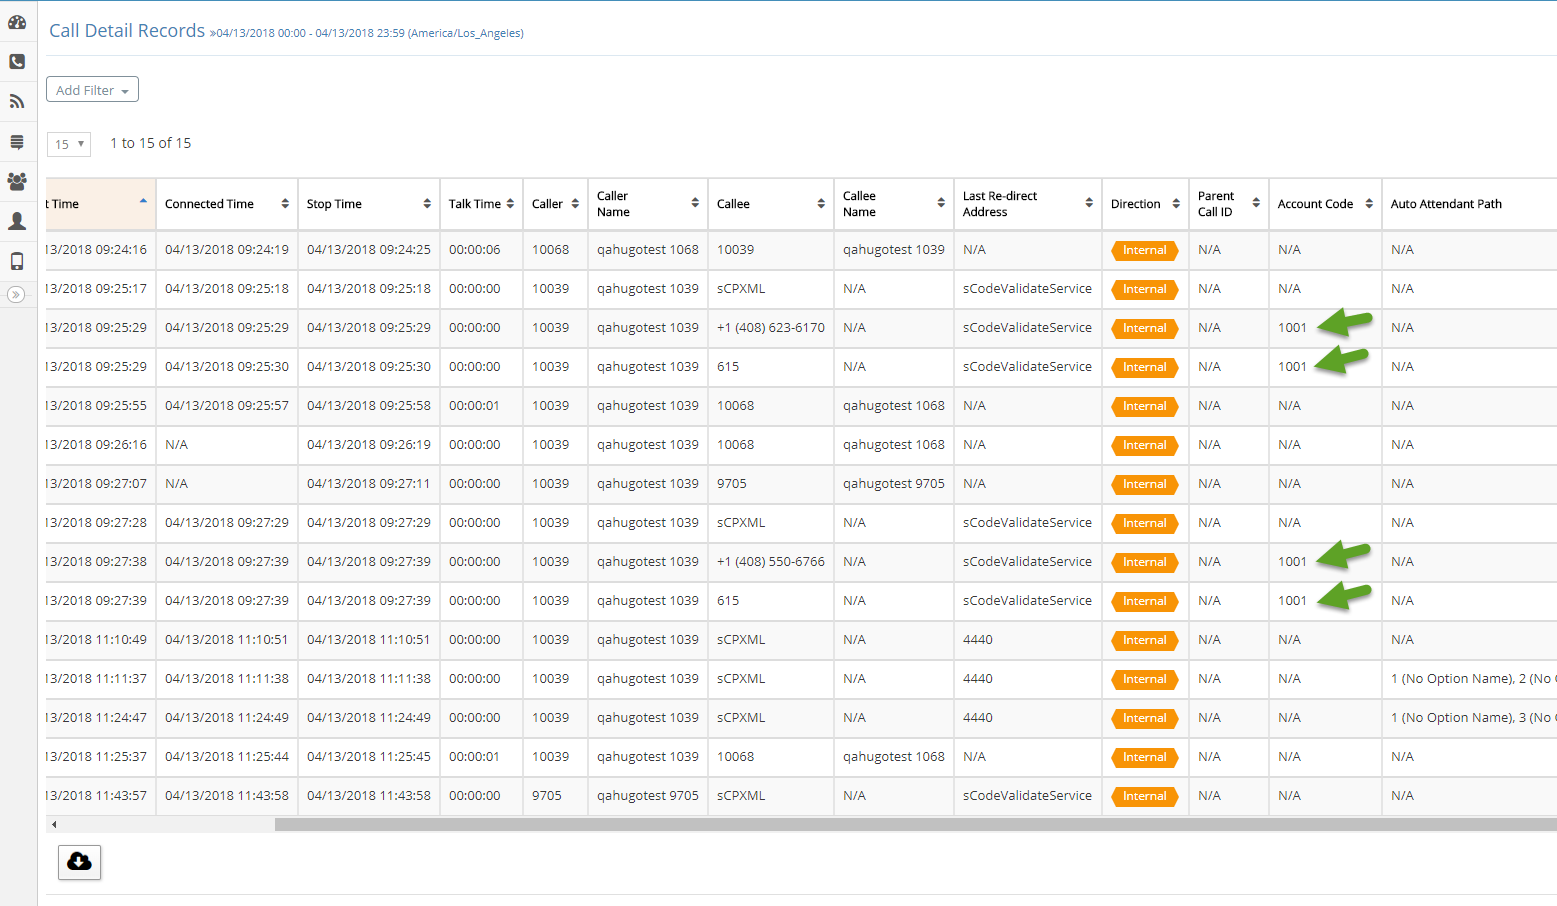The image size is (1557, 906).
Task: Click caller name qahugotest 9705 in last row
Action: coord(648,796)
